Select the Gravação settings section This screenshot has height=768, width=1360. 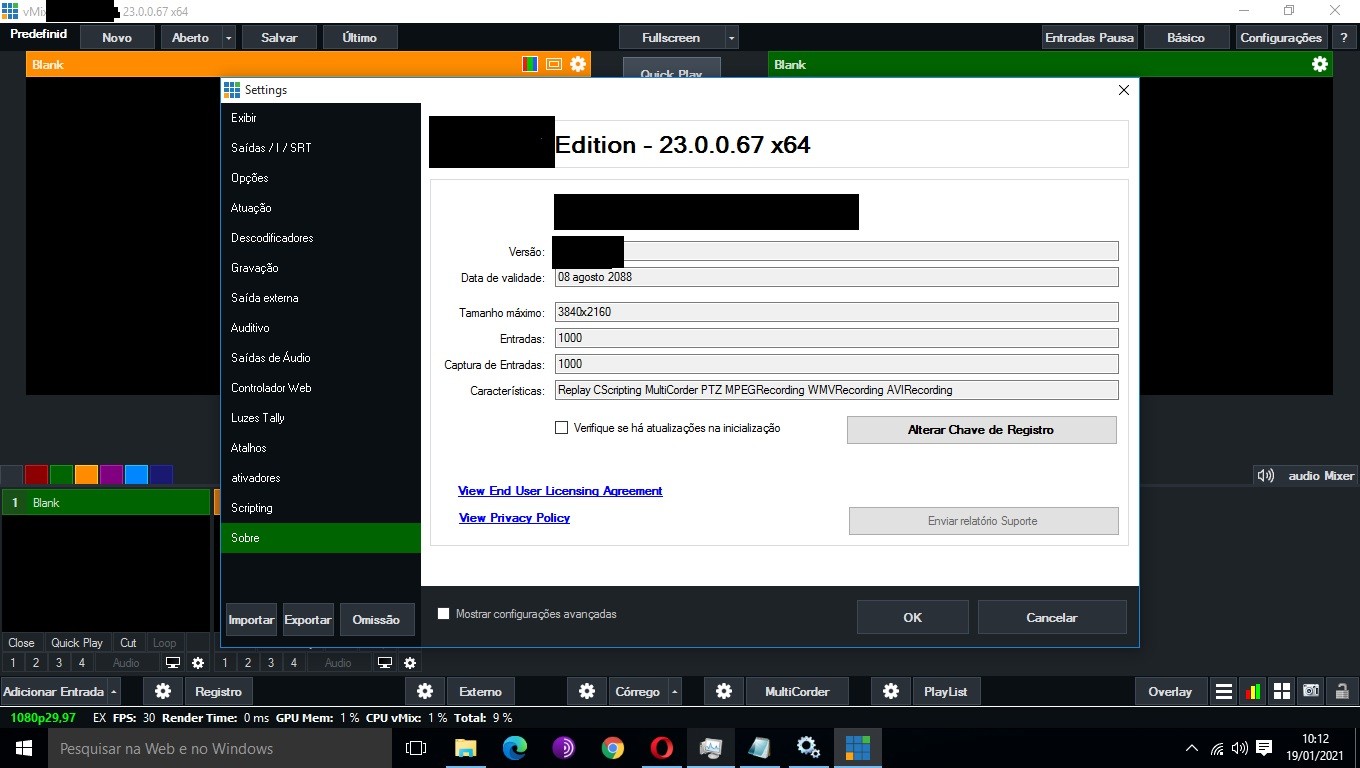click(320, 268)
